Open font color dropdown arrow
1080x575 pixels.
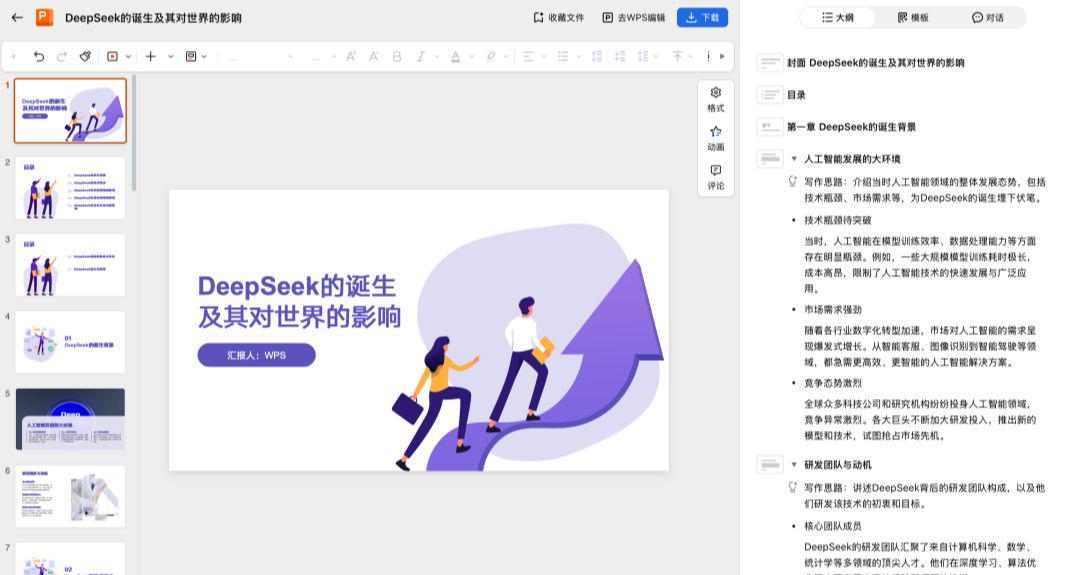[x=472, y=56]
